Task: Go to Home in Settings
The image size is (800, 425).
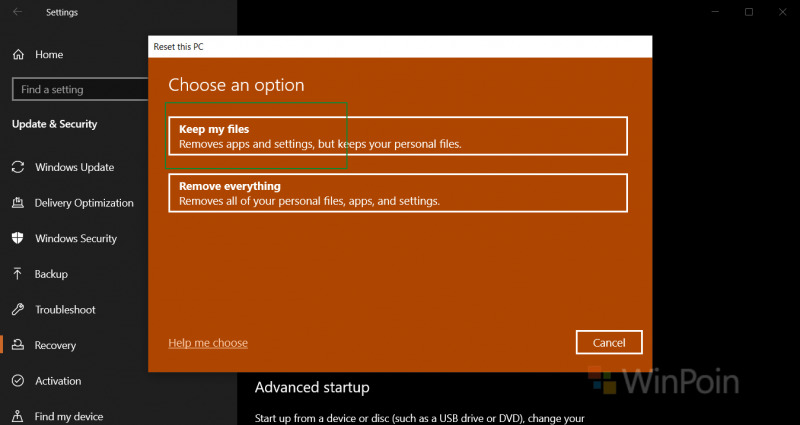Action: point(49,55)
